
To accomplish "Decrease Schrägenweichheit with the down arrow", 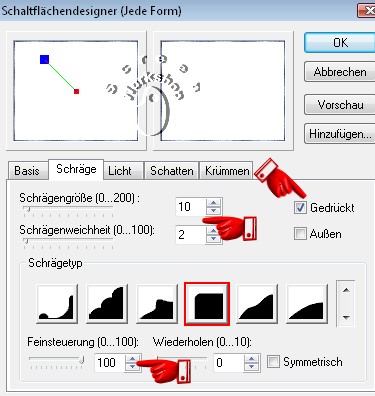I will tap(213, 239).
